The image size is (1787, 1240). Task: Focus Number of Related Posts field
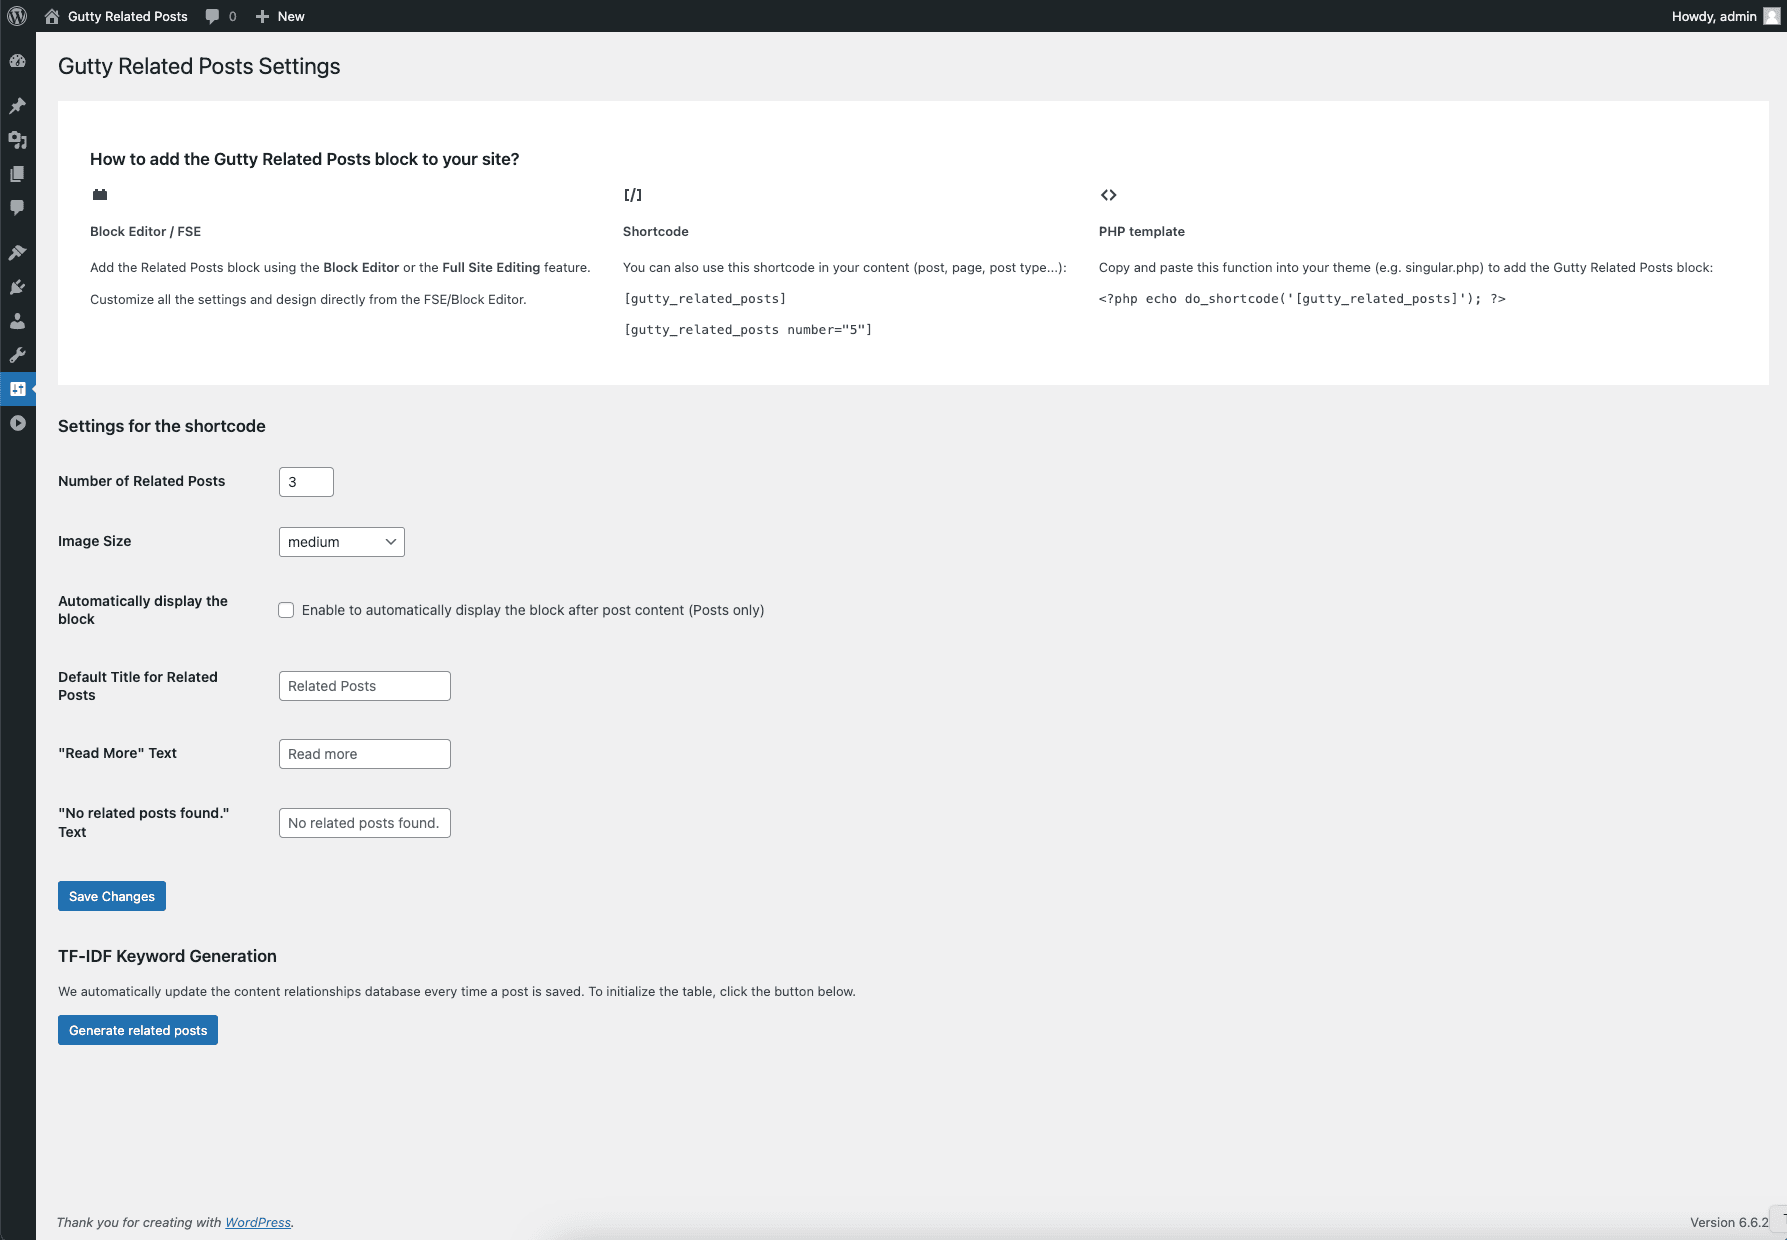click(x=306, y=482)
